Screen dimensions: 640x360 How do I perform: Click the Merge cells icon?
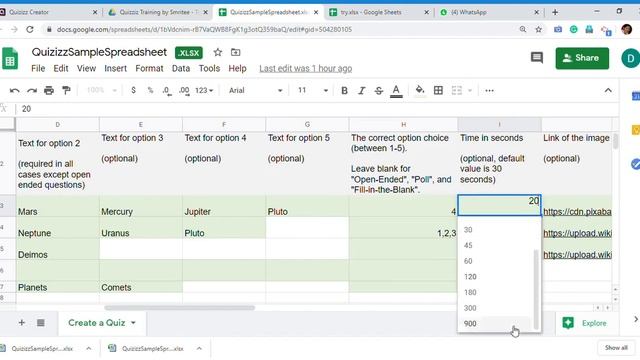[457, 90]
